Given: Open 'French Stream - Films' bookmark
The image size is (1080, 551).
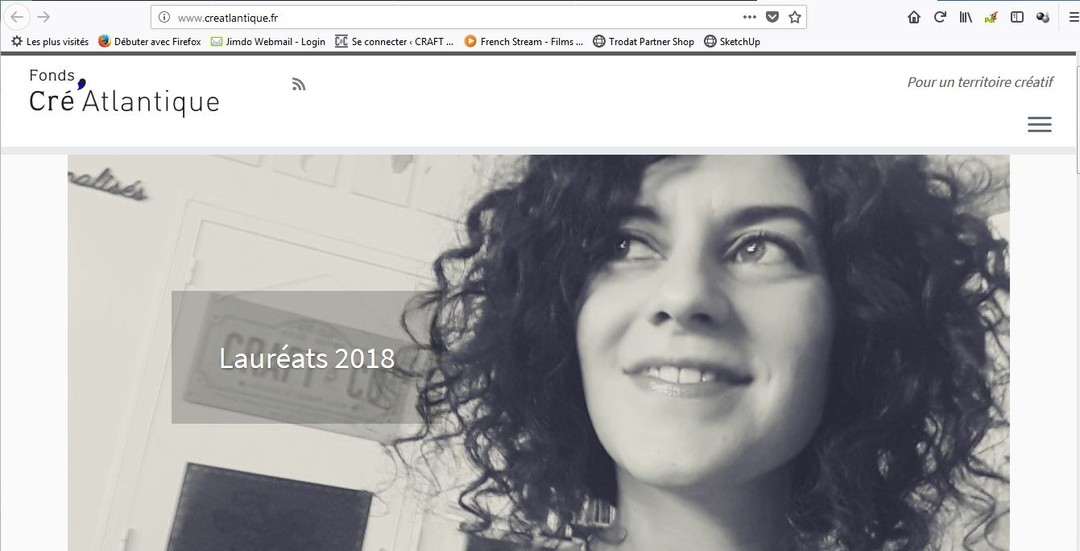Looking at the screenshot, I should click(523, 41).
